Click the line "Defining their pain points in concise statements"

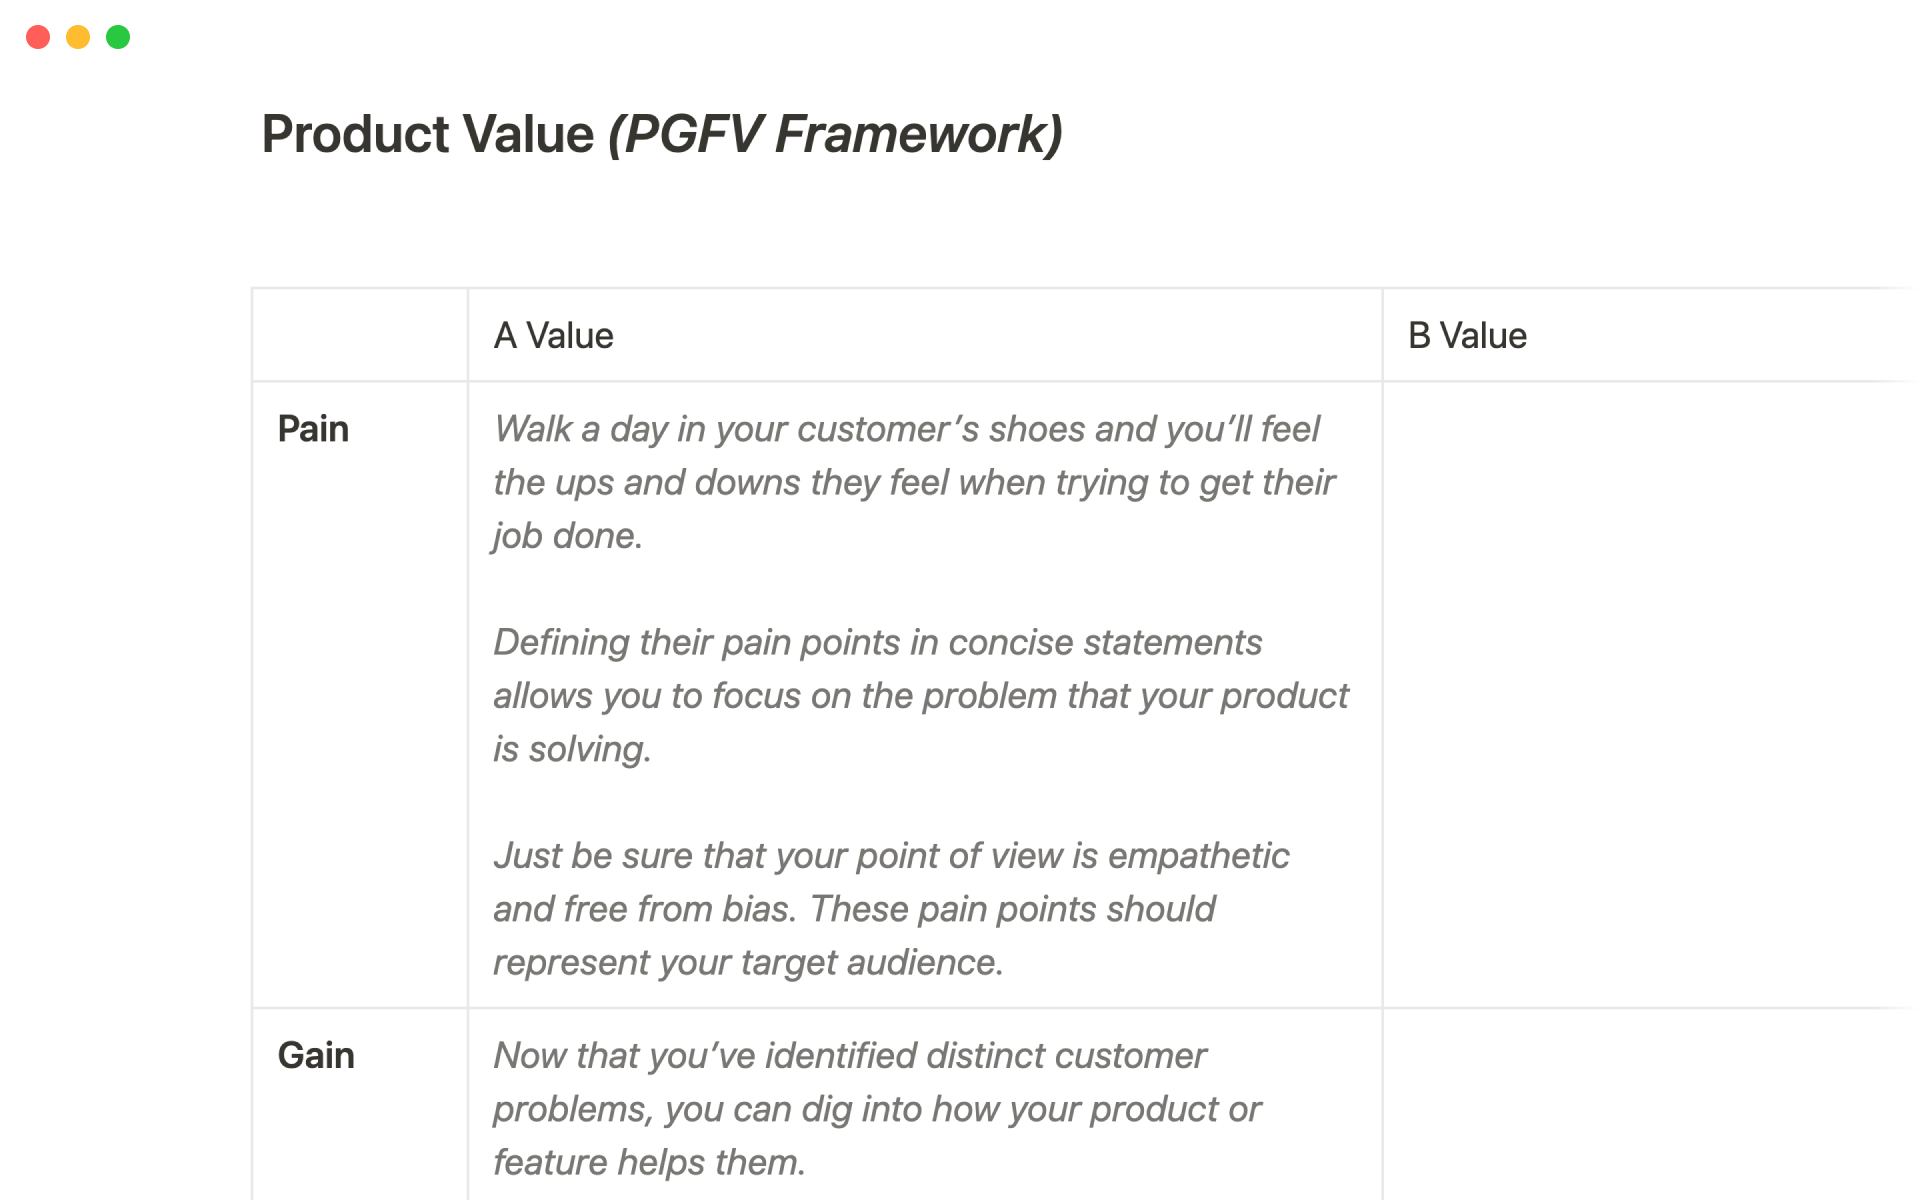click(877, 642)
